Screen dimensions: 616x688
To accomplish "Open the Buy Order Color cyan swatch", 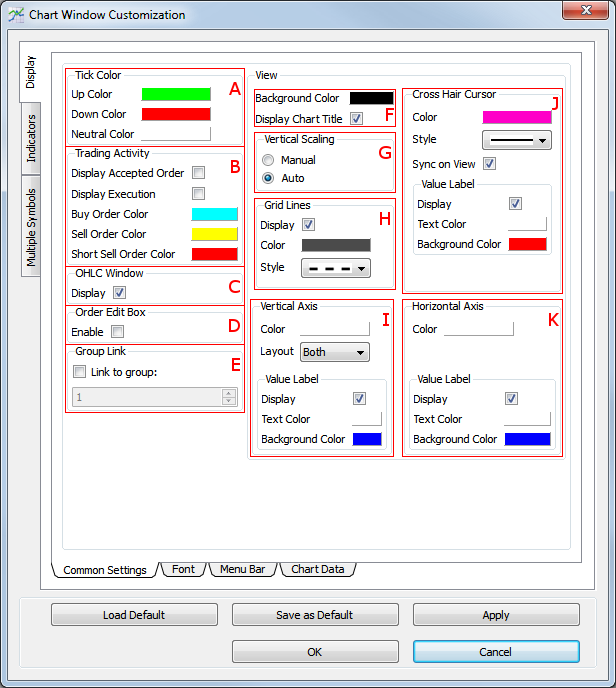I will coord(214,214).
